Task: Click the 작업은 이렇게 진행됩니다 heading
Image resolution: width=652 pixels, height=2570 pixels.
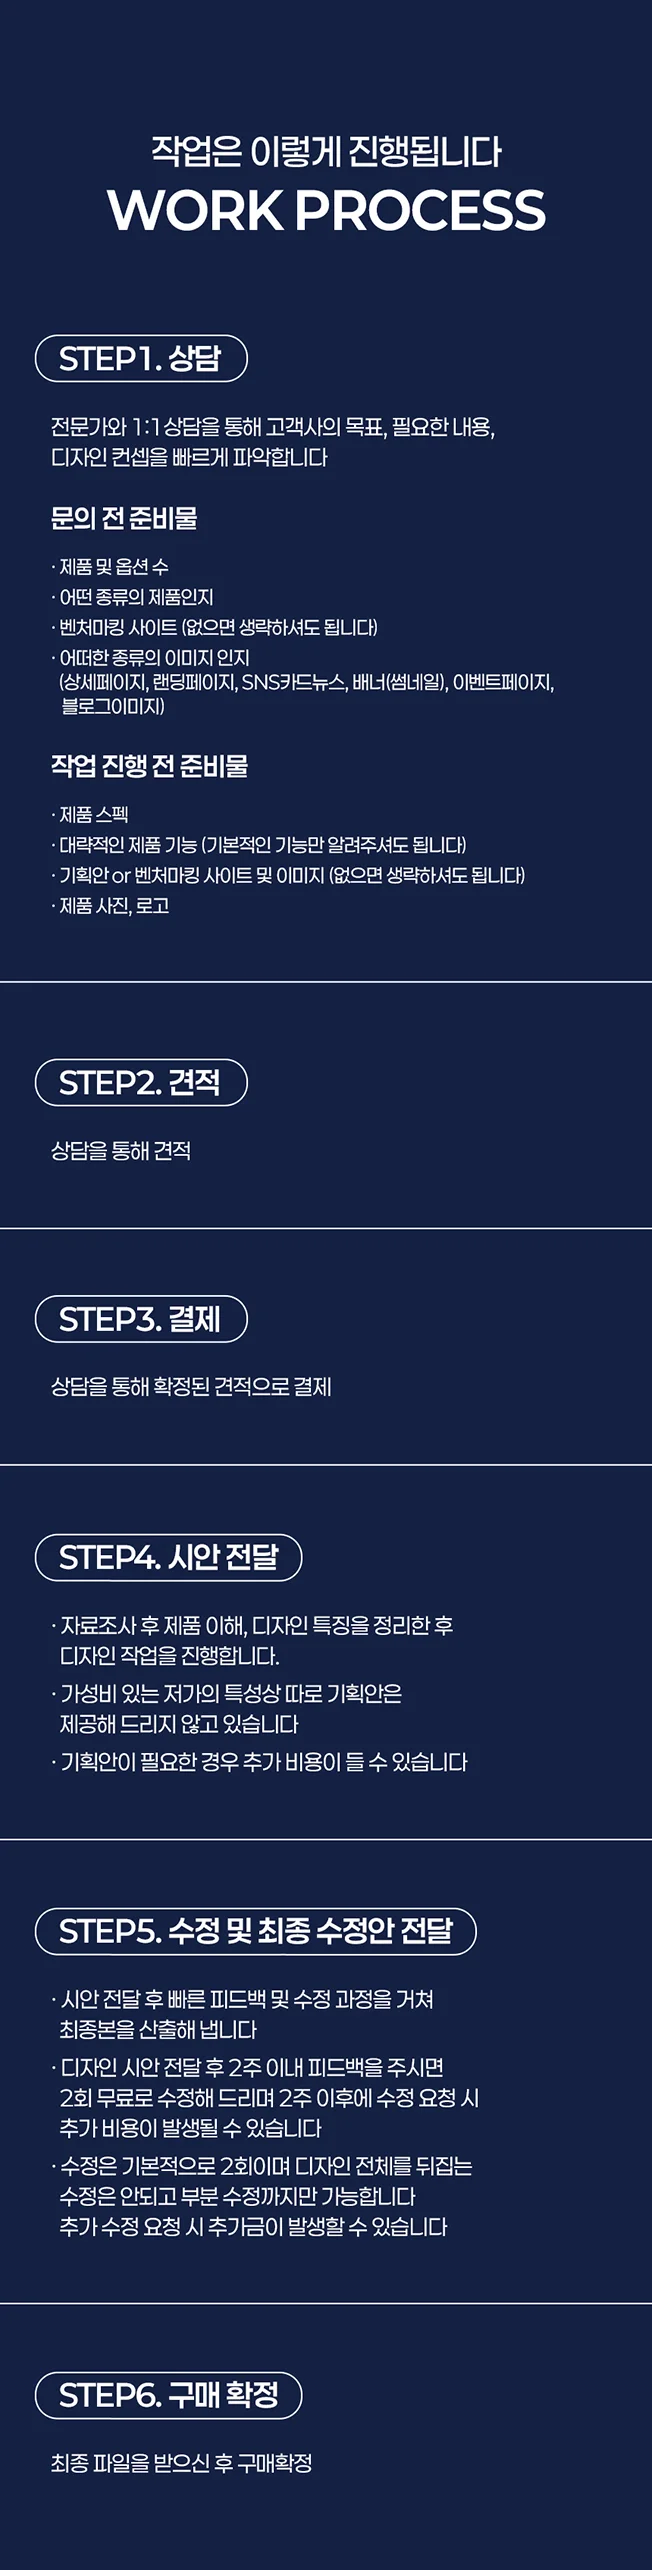Action: 326,152
